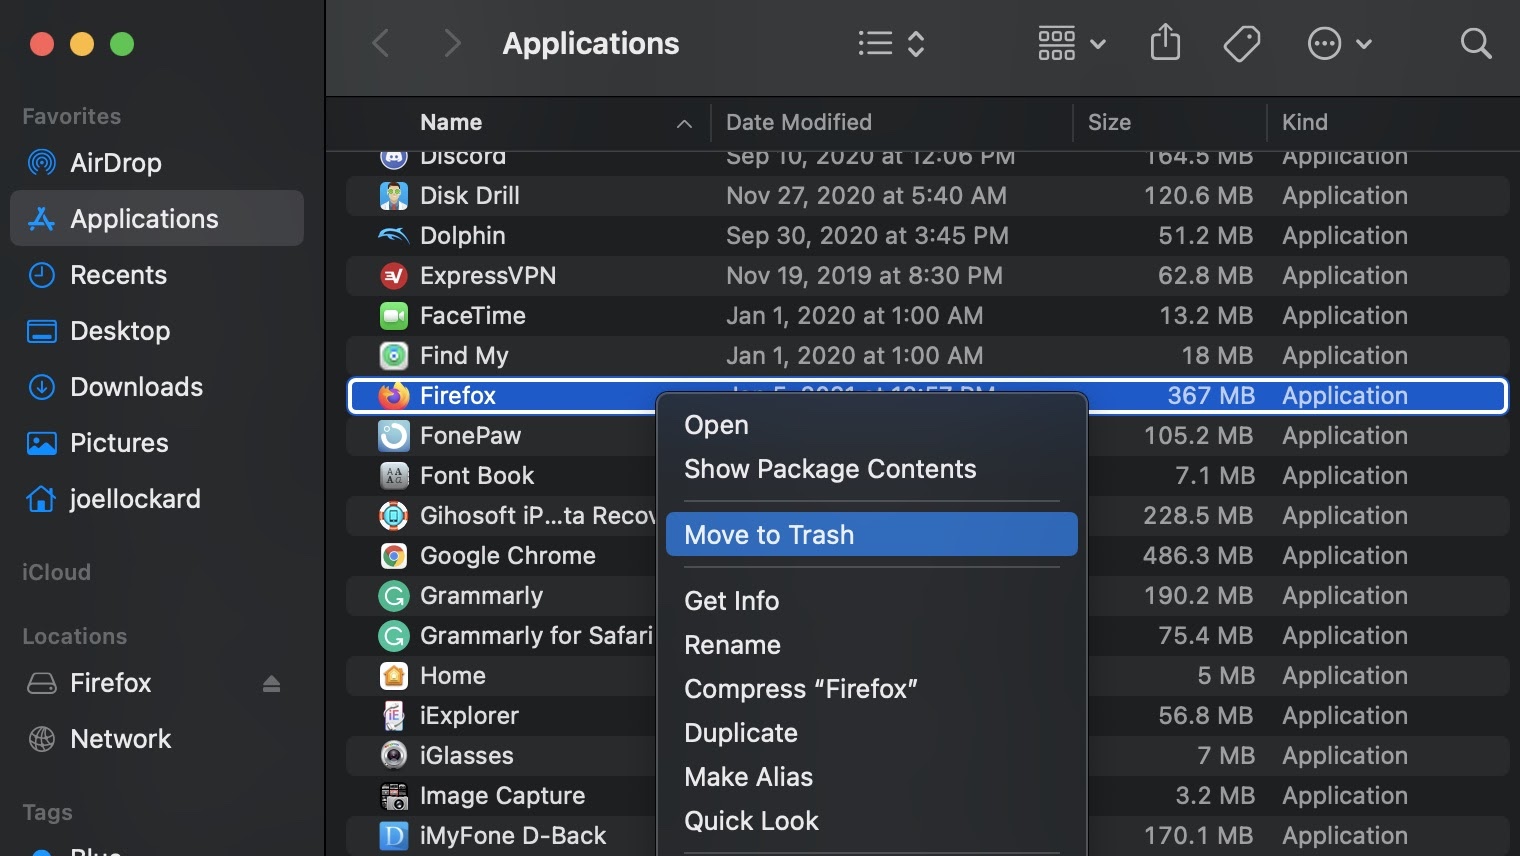Viewport: 1520px width, 856px height.
Task: Select Get Info in context menu
Action: (731, 601)
